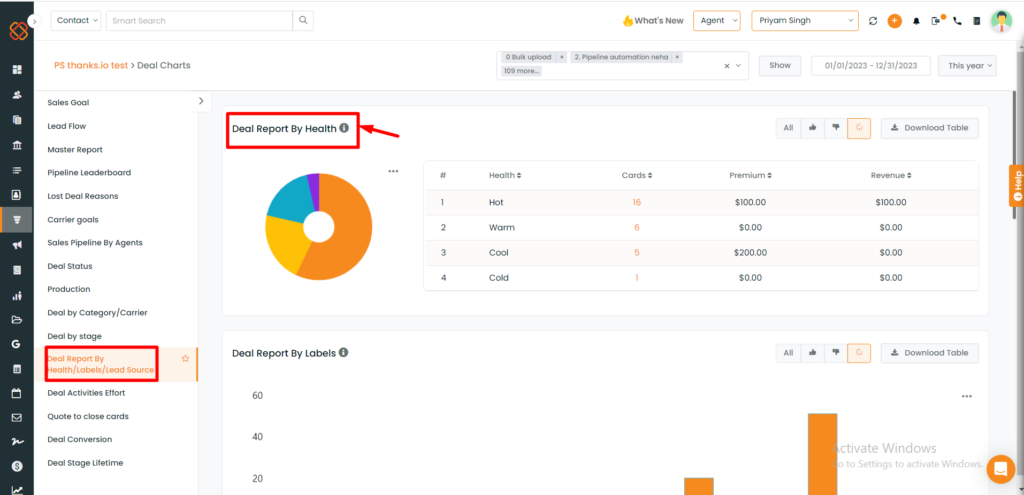Image resolution: width=1024 pixels, height=495 pixels.
Task: Click the refresh sync icon in header
Action: (872, 21)
